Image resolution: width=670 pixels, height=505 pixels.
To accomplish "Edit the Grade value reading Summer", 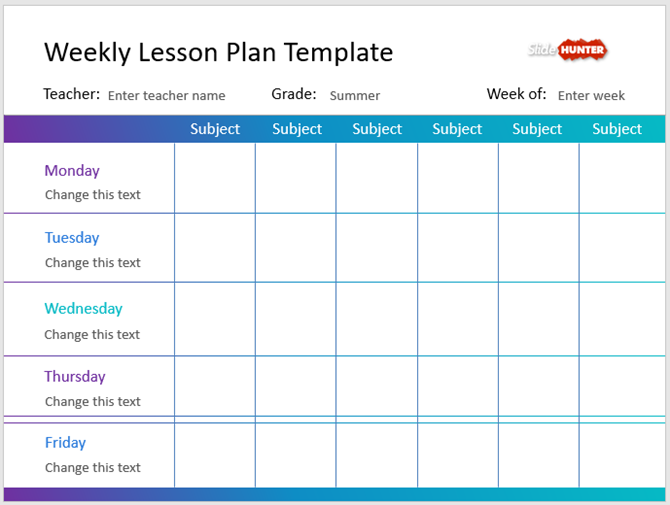I will [355, 96].
